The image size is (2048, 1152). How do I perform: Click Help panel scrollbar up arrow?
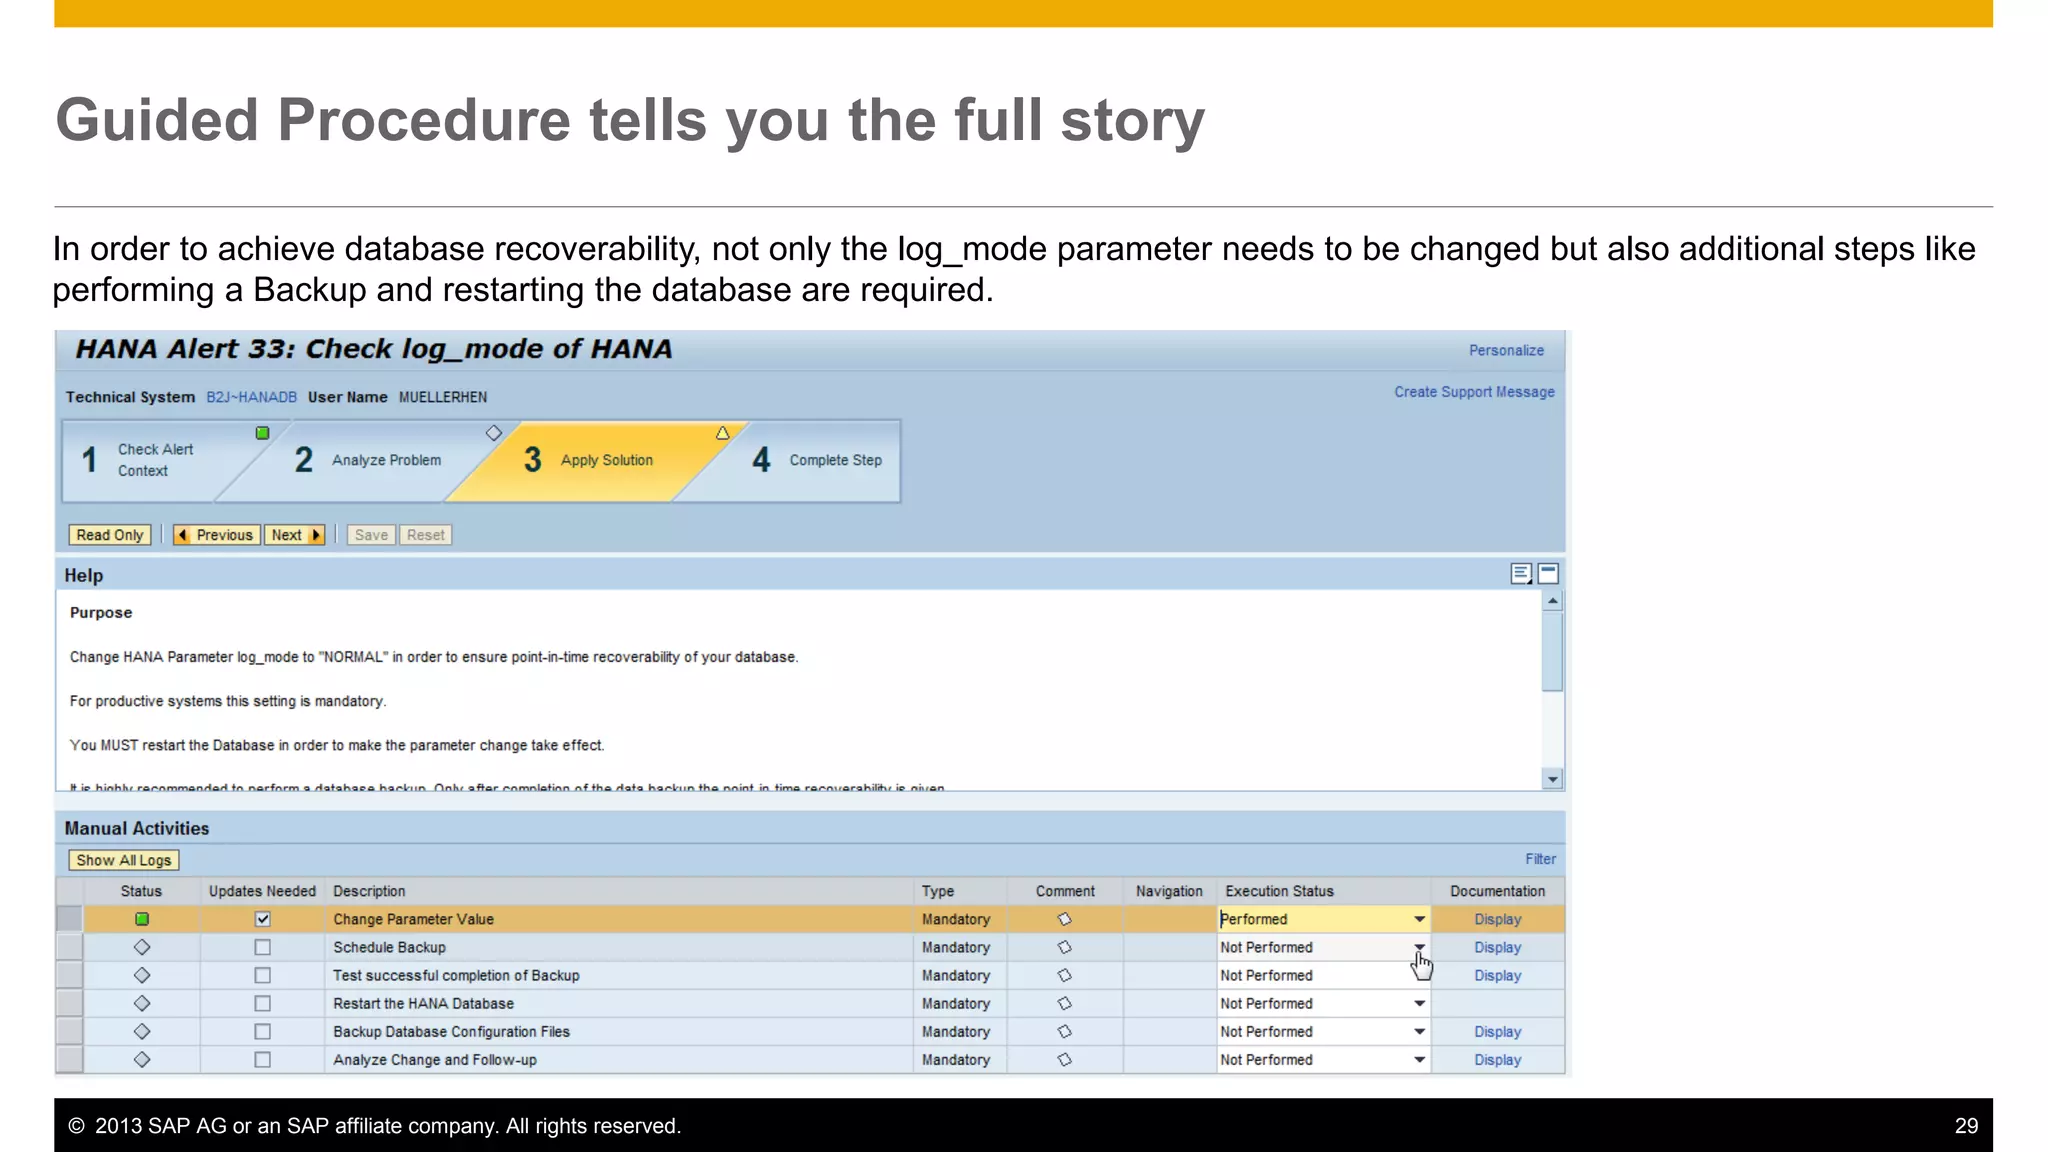(x=1552, y=601)
